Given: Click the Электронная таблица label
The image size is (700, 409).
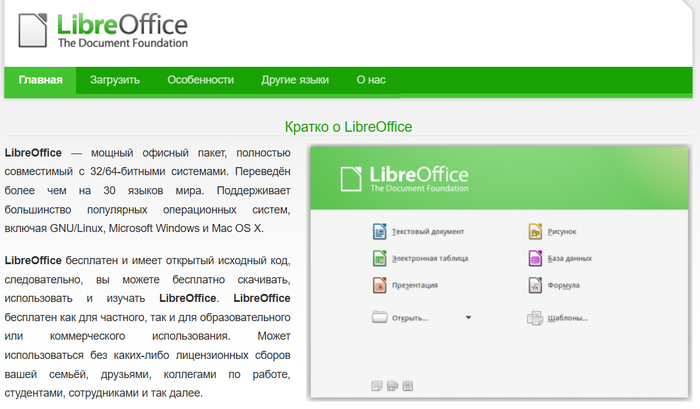Looking at the screenshot, I should (x=430, y=259).
